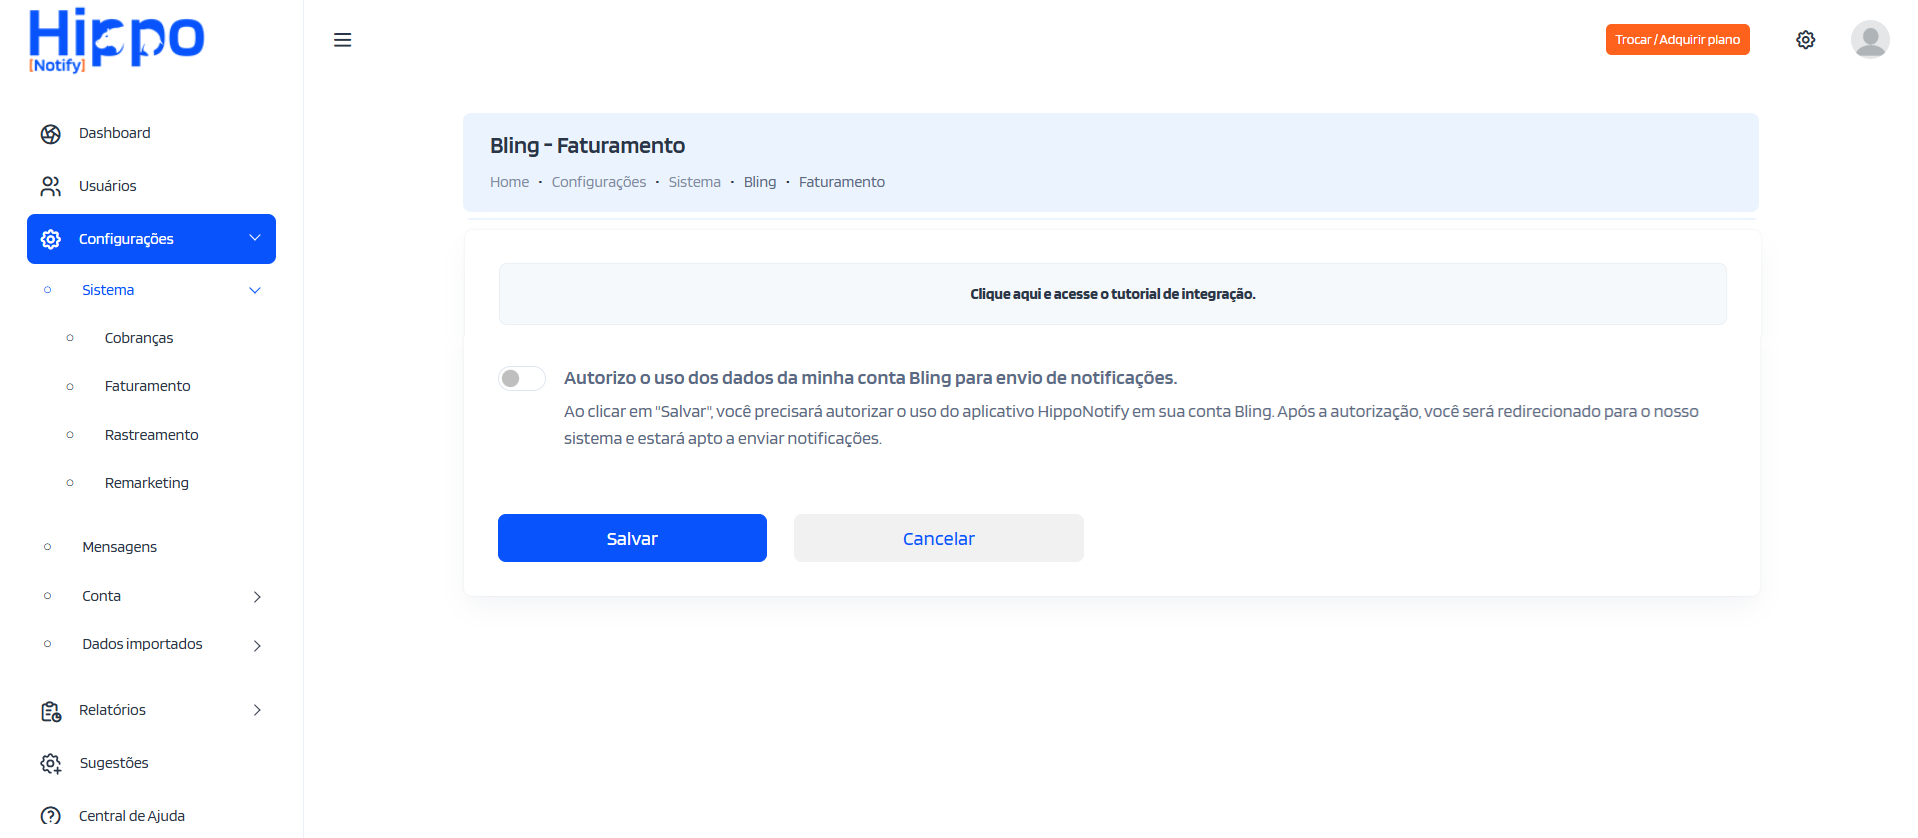Select Faturamento under Sistema
1918x838 pixels.
click(147, 386)
